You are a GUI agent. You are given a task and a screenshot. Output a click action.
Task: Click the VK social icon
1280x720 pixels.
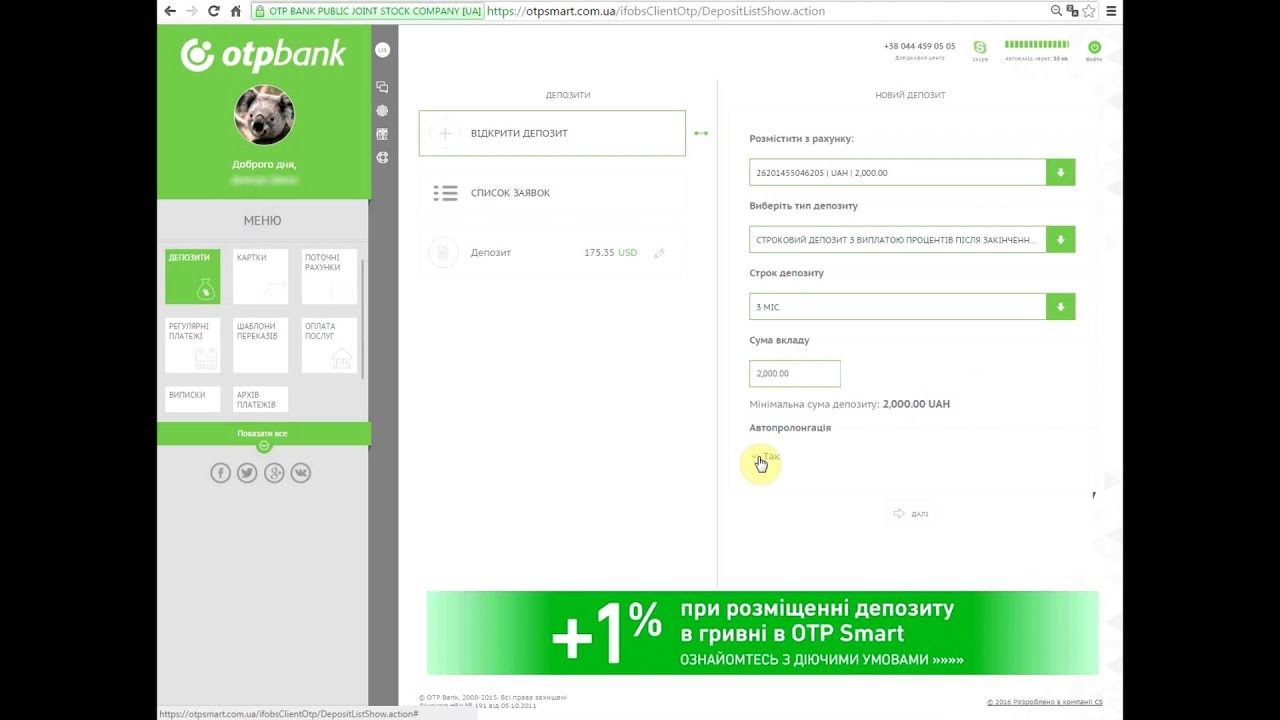click(x=300, y=473)
